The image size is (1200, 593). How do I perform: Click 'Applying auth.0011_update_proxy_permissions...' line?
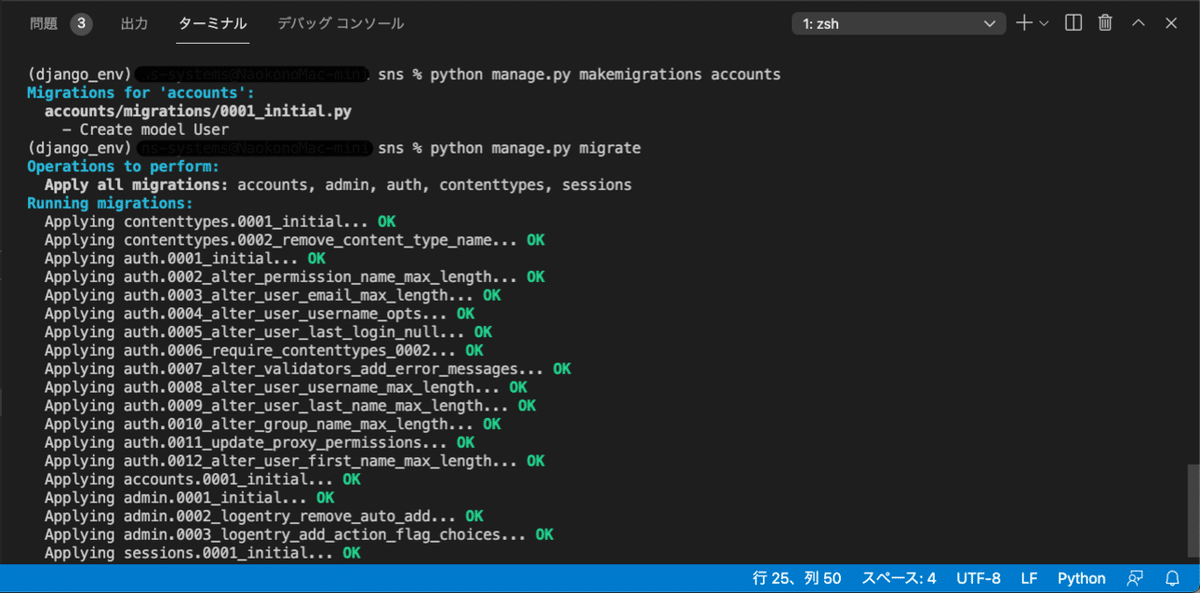coord(260,442)
